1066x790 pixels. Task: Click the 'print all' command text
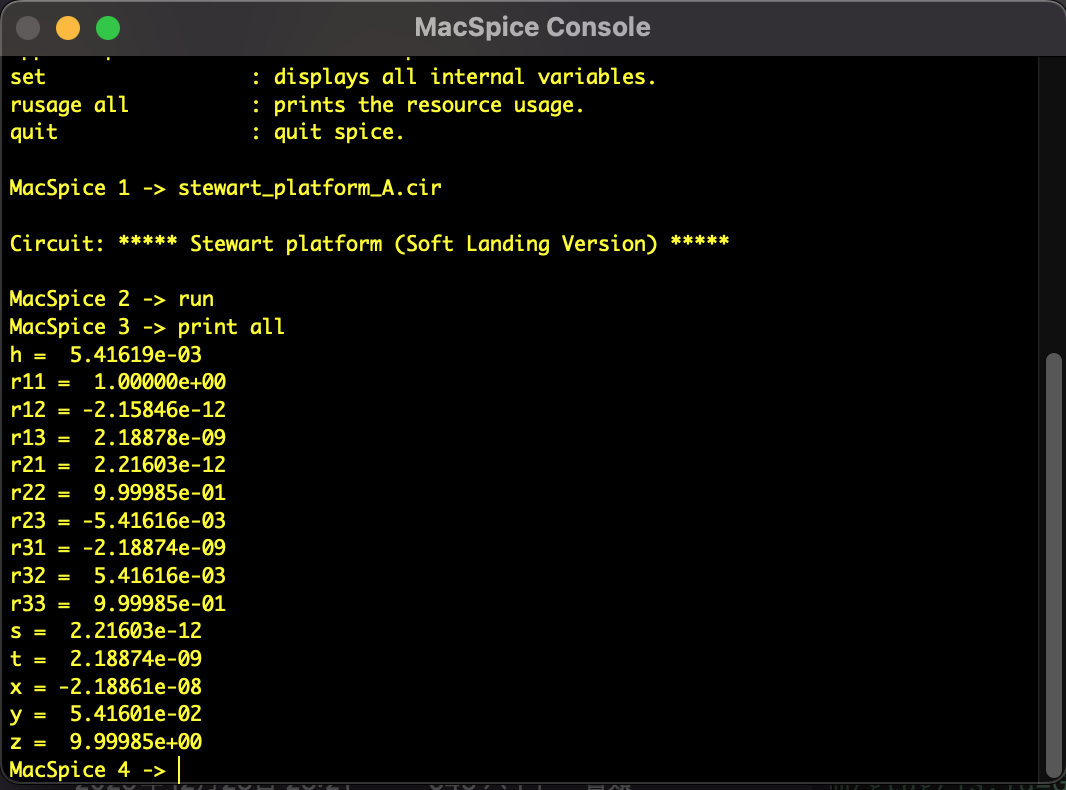tap(231, 327)
